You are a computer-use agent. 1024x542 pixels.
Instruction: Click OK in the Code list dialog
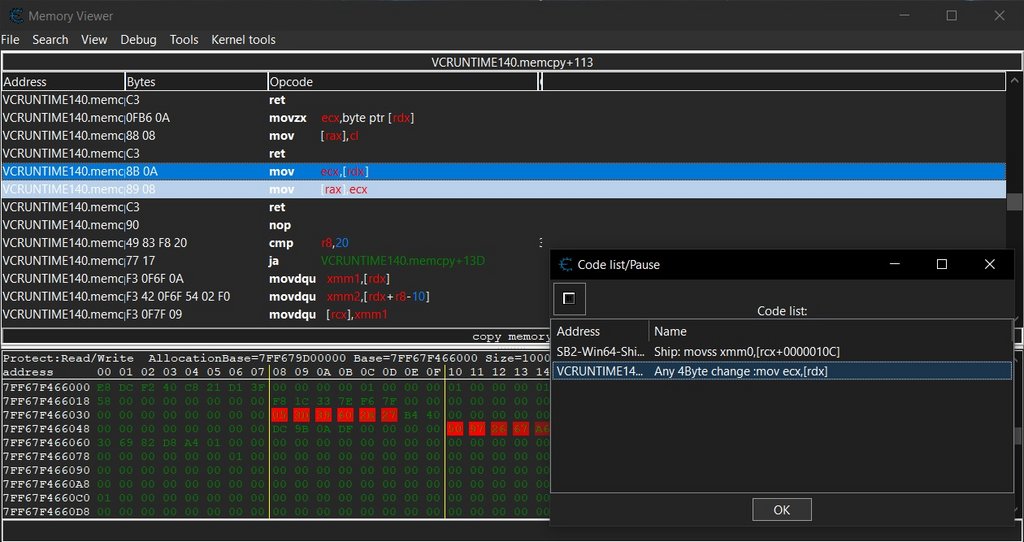click(x=782, y=510)
